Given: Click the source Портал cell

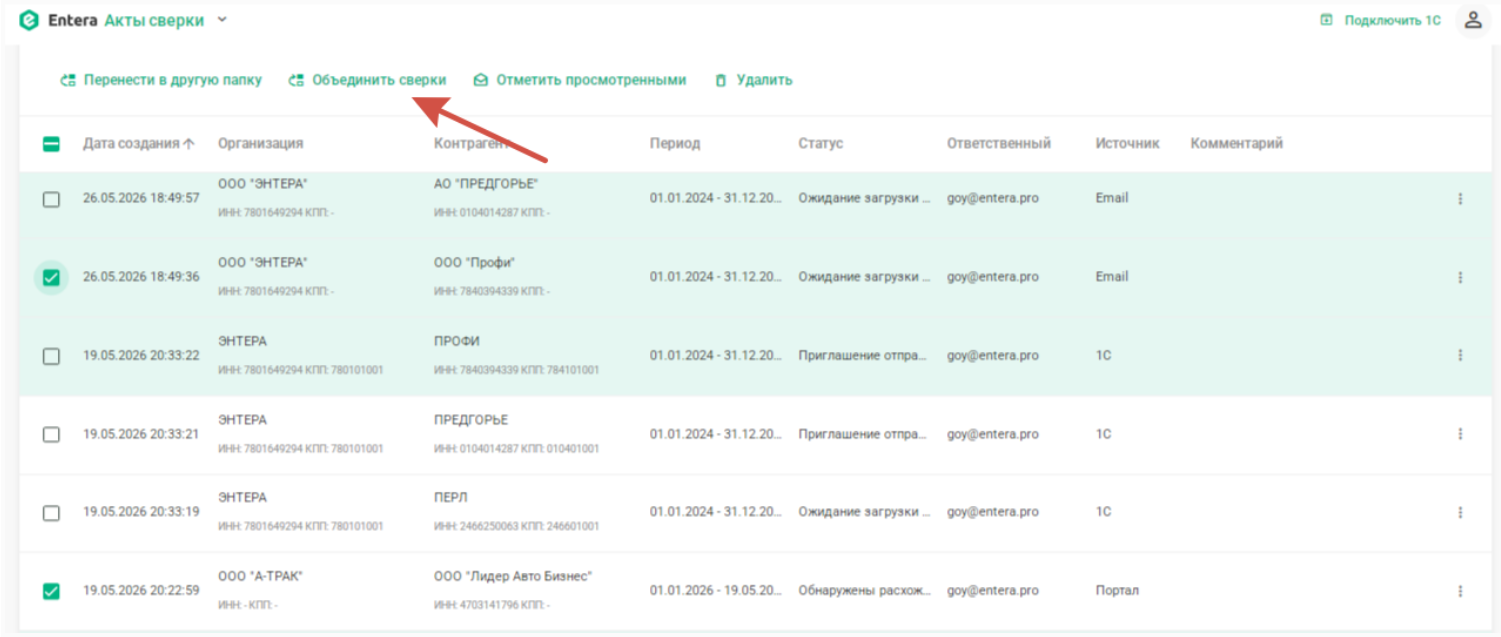Looking at the screenshot, I should (x=1116, y=591).
